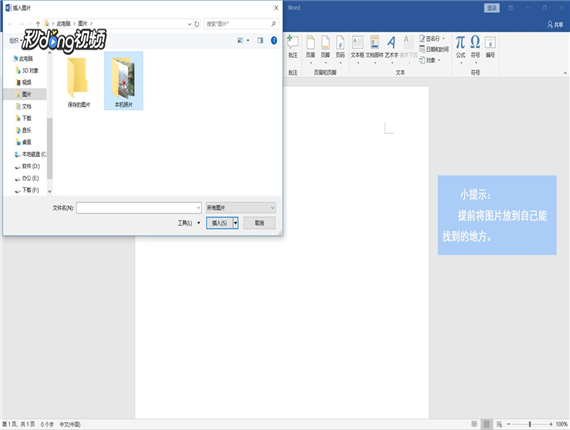Open the Insert button's split dropdown arrow

coord(236,223)
